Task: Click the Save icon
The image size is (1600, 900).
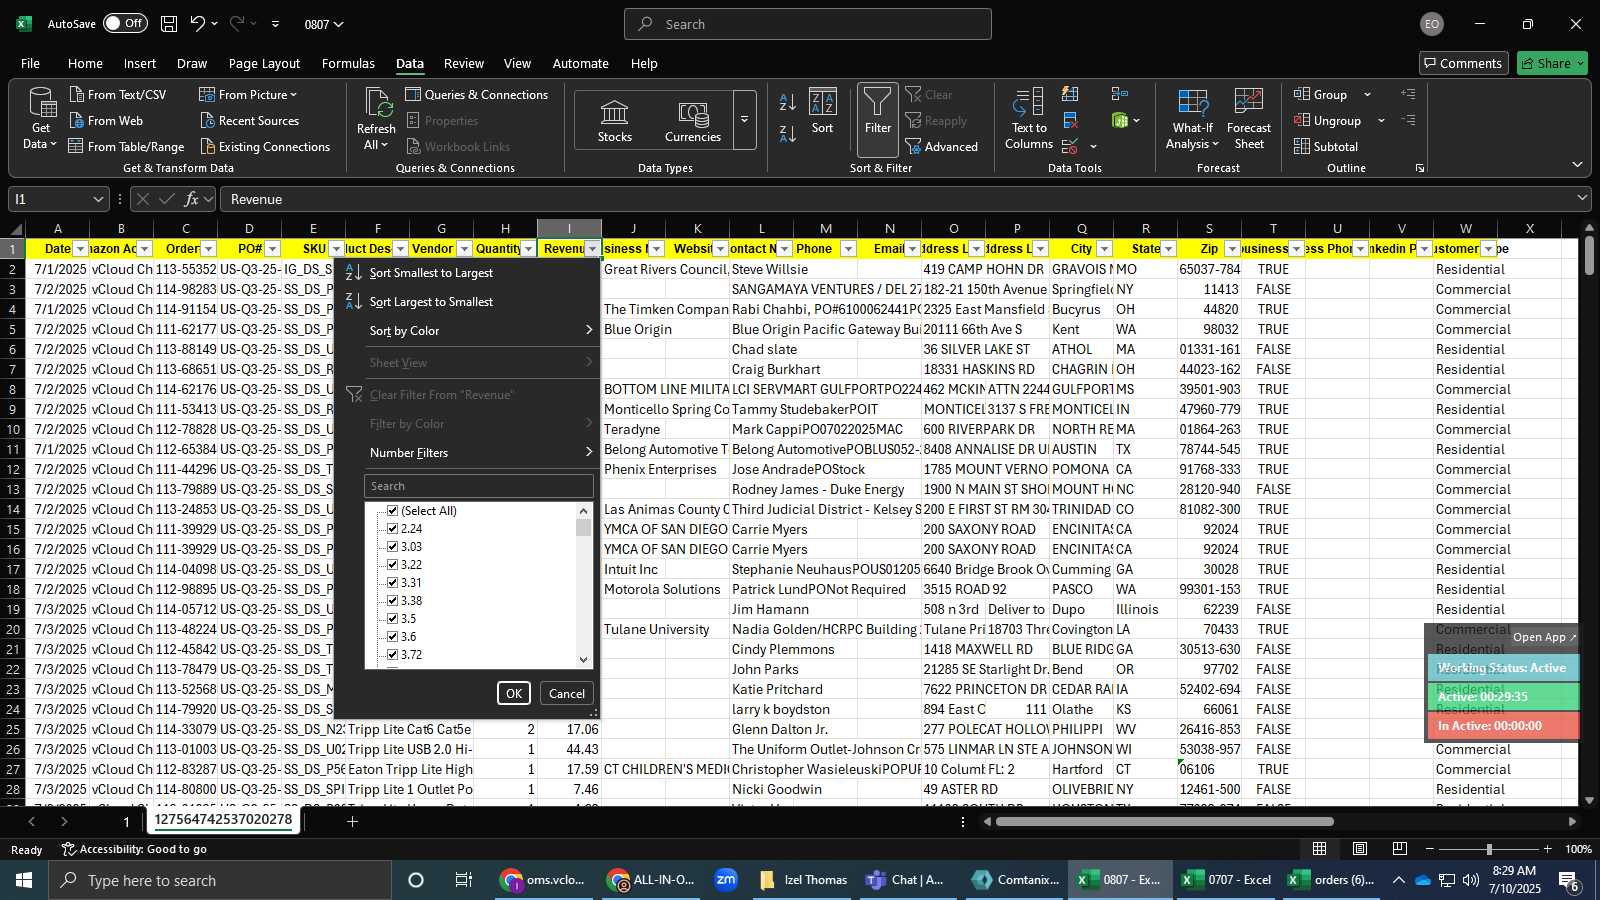Action: tap(169, 24)
